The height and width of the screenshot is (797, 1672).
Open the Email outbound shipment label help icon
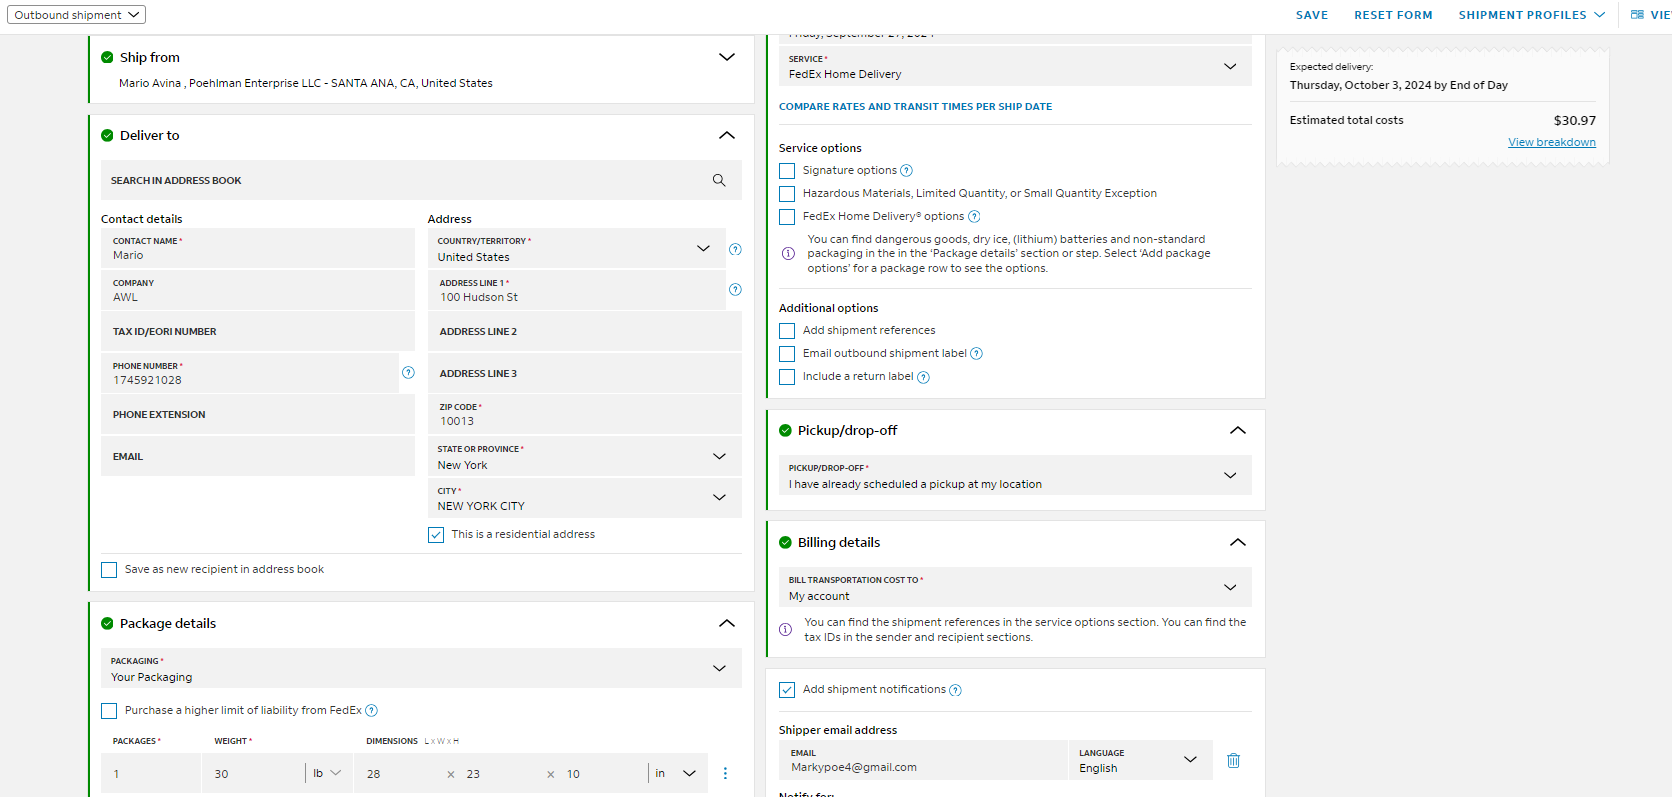tap(977, 354)
